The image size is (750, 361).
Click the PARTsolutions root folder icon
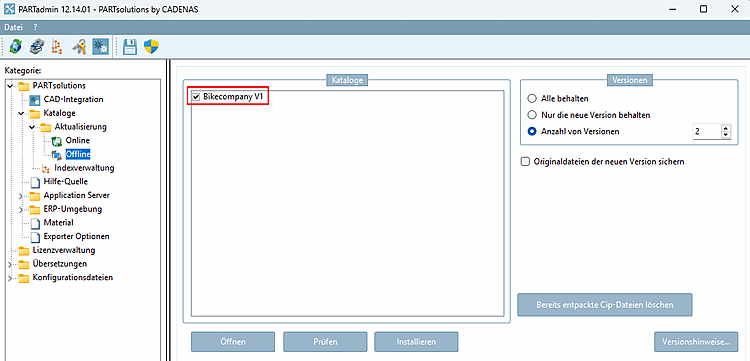(24, 86)
